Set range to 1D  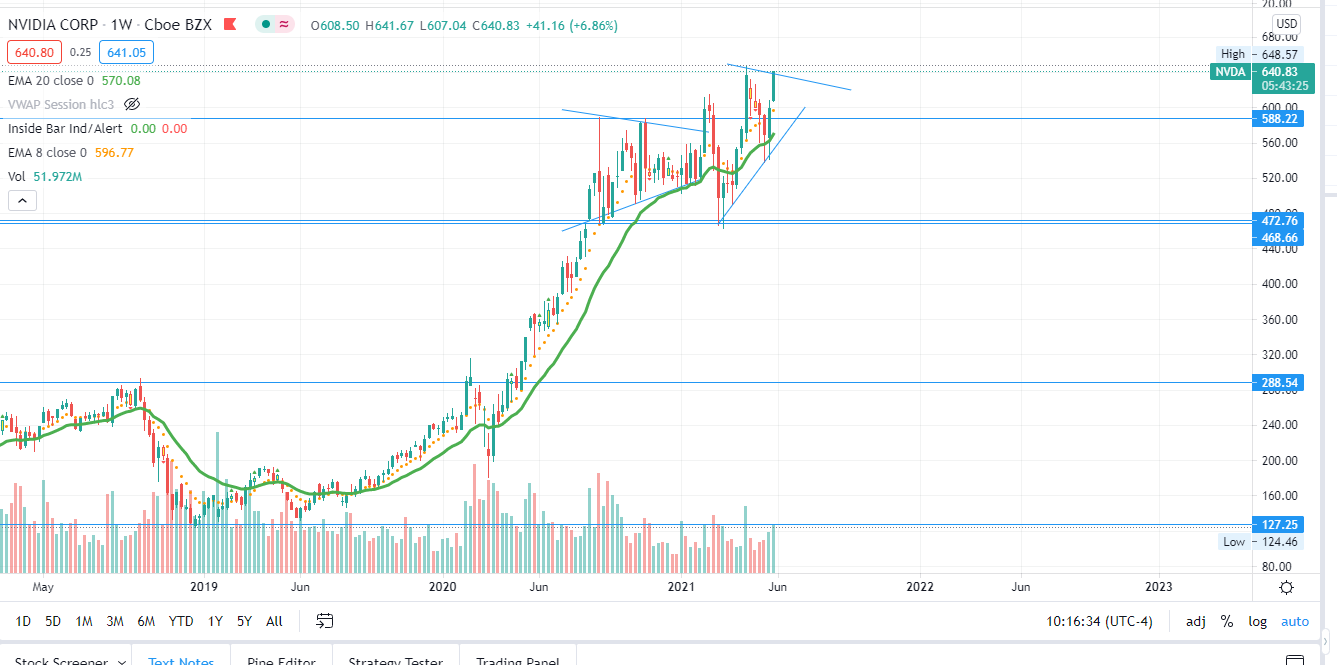pyautogui.click(x=23, y=621)
